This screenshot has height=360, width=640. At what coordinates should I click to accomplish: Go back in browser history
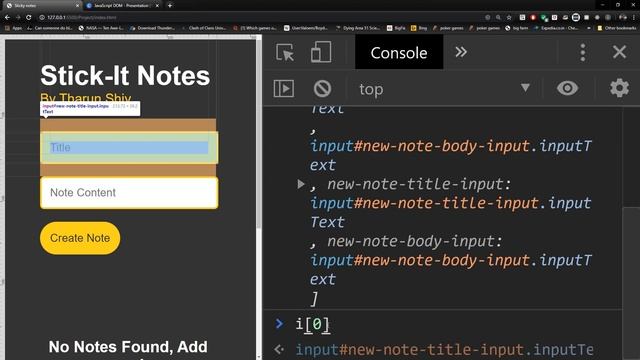tap(7, 18)
